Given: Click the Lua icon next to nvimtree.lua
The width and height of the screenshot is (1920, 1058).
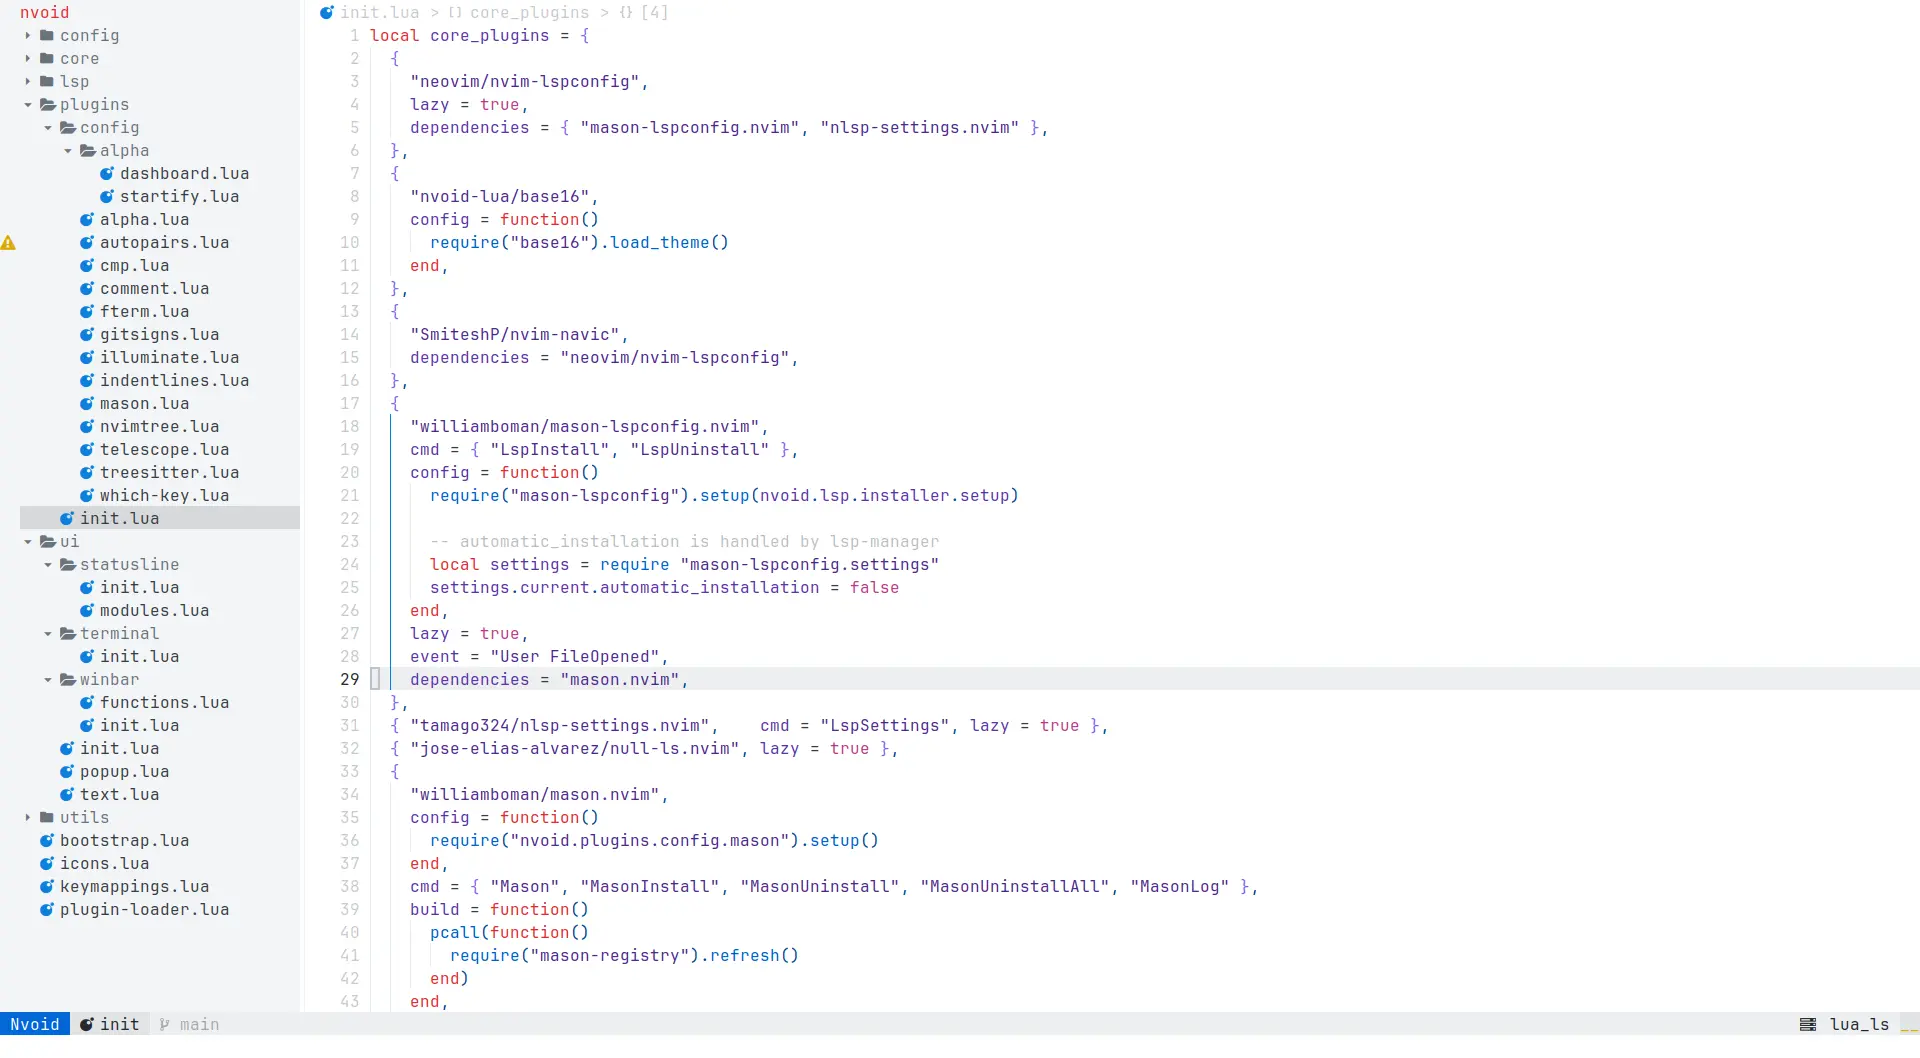Looking at the screenshot, I should pos(87,427).
